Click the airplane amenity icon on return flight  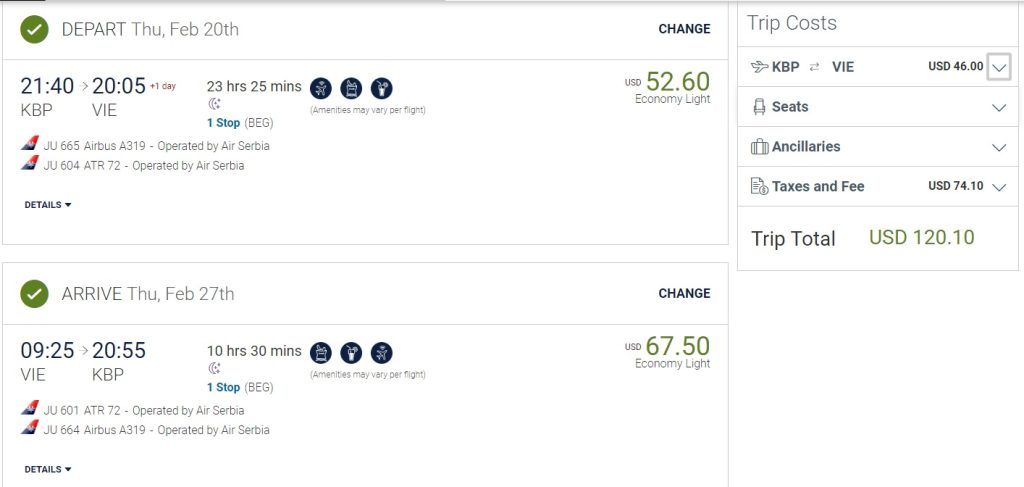click(x=381, y=352)
